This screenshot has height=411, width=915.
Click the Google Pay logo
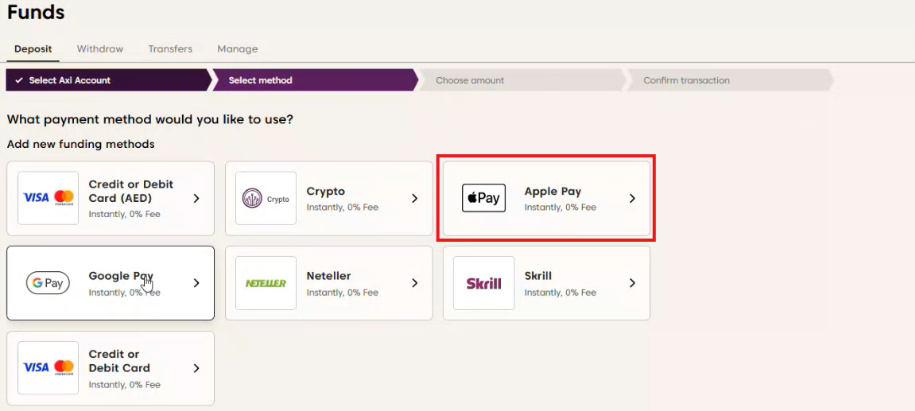pos(48,283)
